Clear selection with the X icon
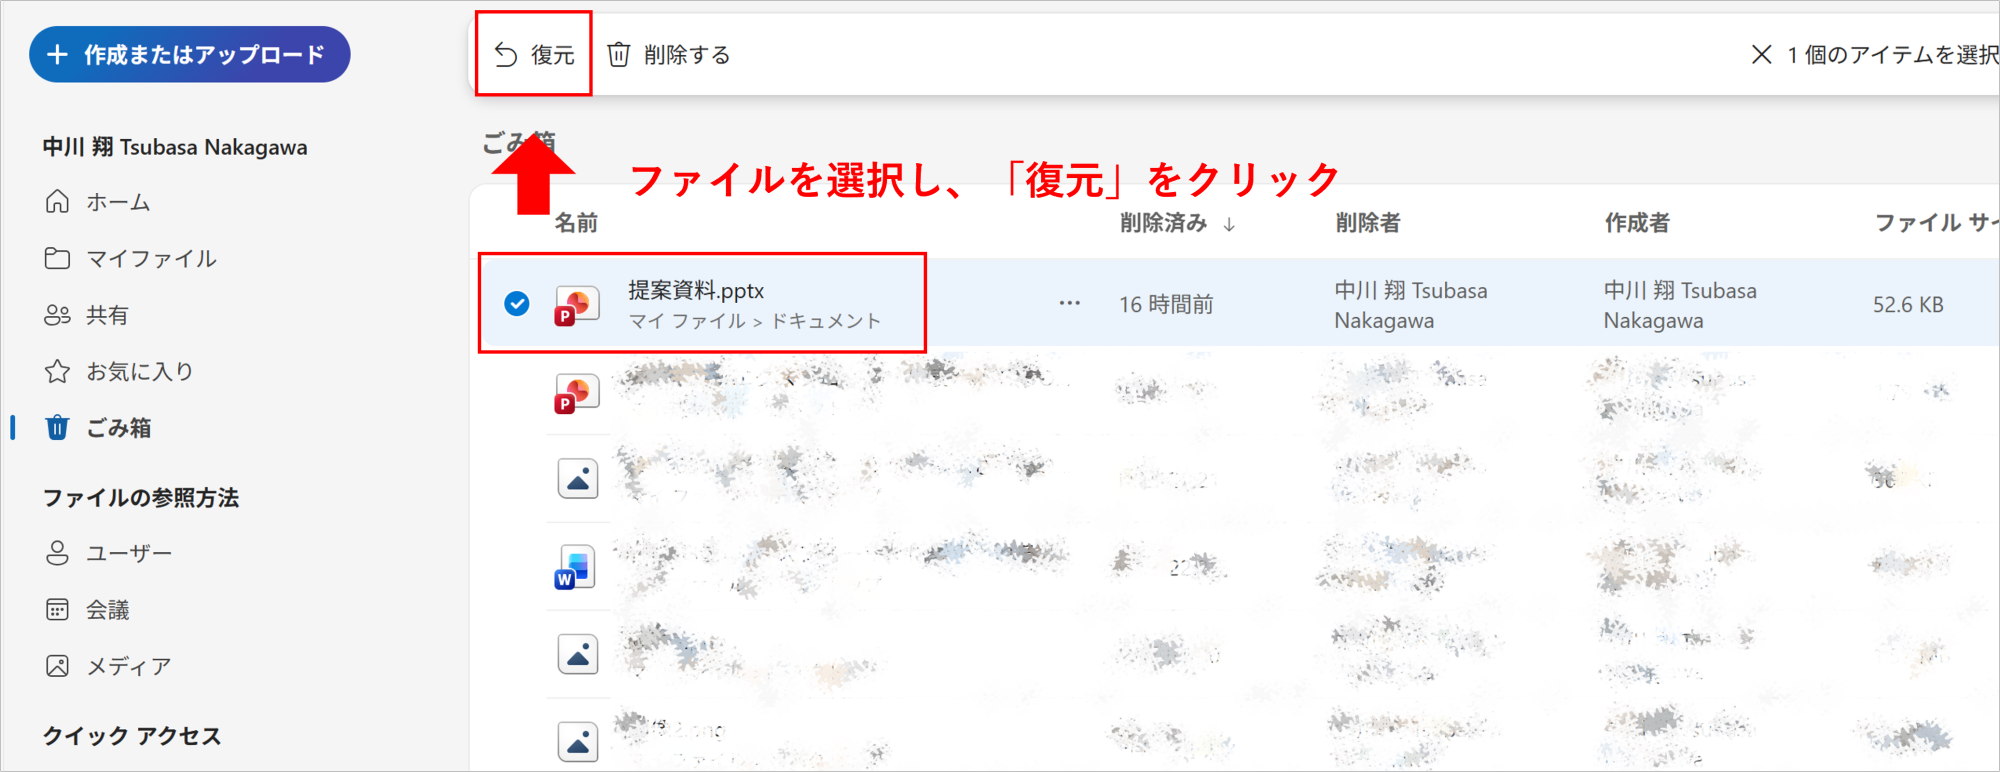Screen dimensions: 2000x772 (x=1761, y=55)
